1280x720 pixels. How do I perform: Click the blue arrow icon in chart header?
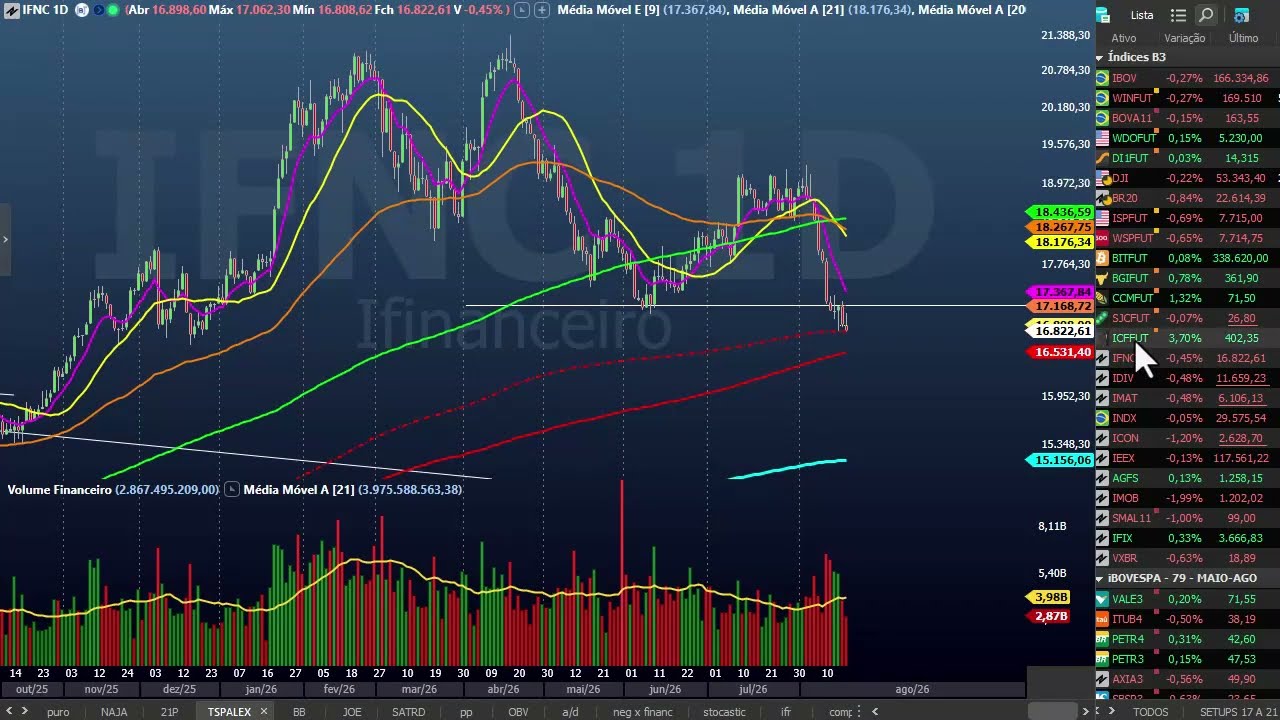pos(98,10)
